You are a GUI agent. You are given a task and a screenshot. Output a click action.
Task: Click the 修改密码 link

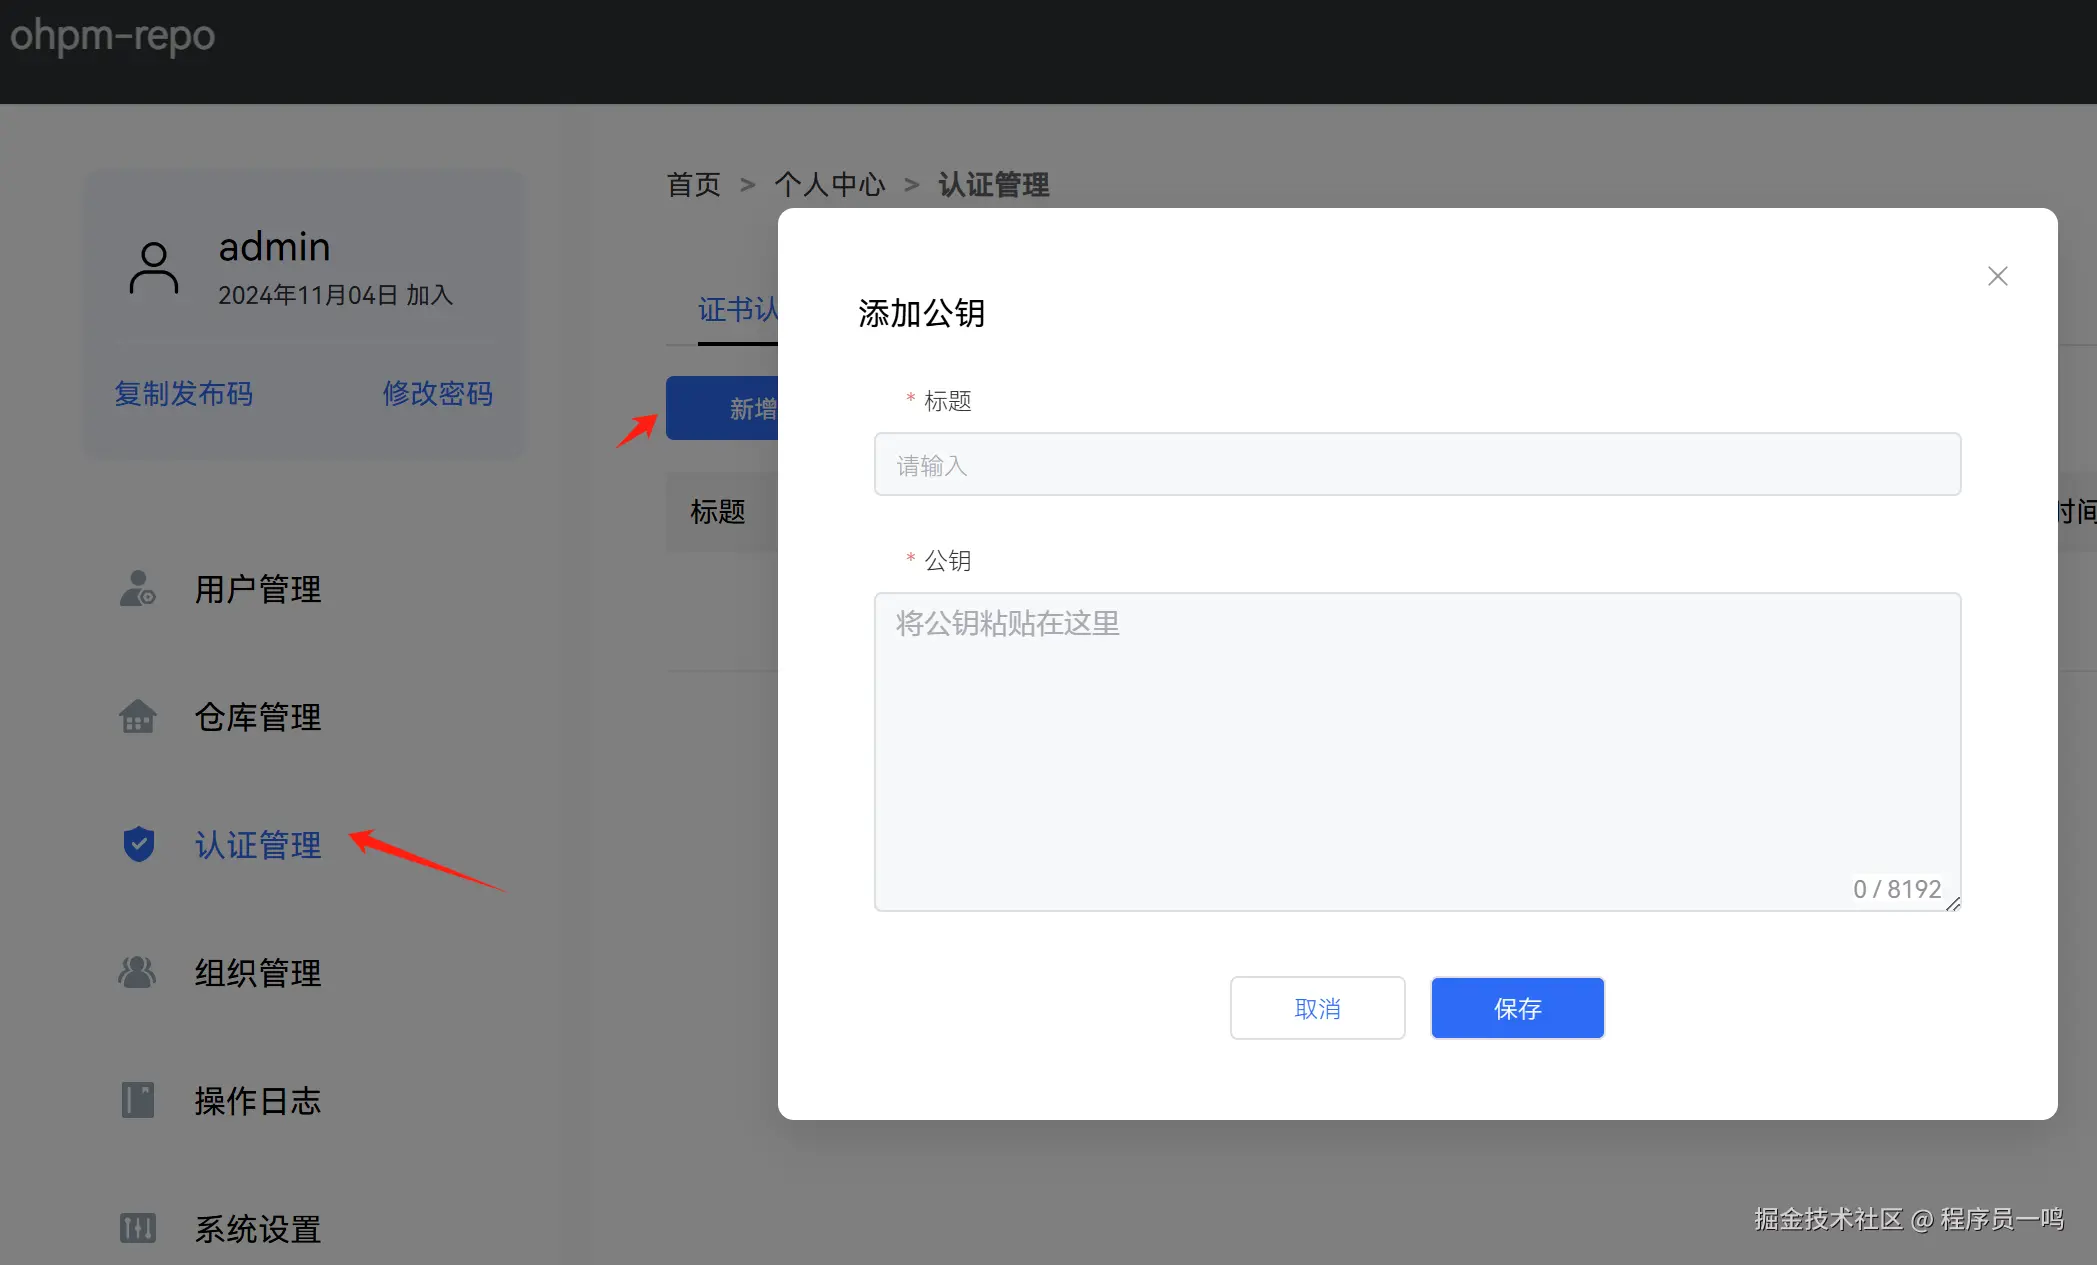pos(437,394)
